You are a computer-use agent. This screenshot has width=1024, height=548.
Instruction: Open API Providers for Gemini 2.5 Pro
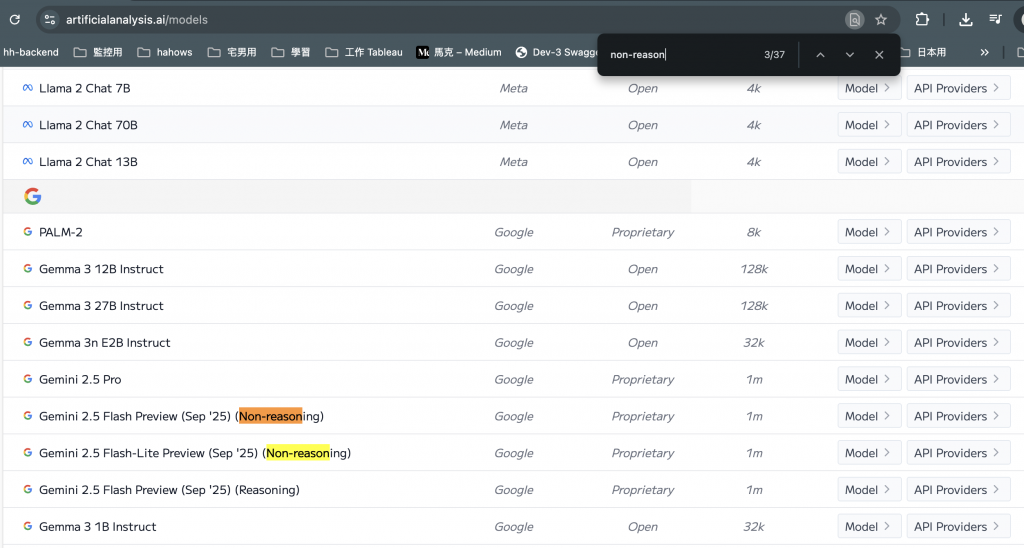tap(958, 379)
